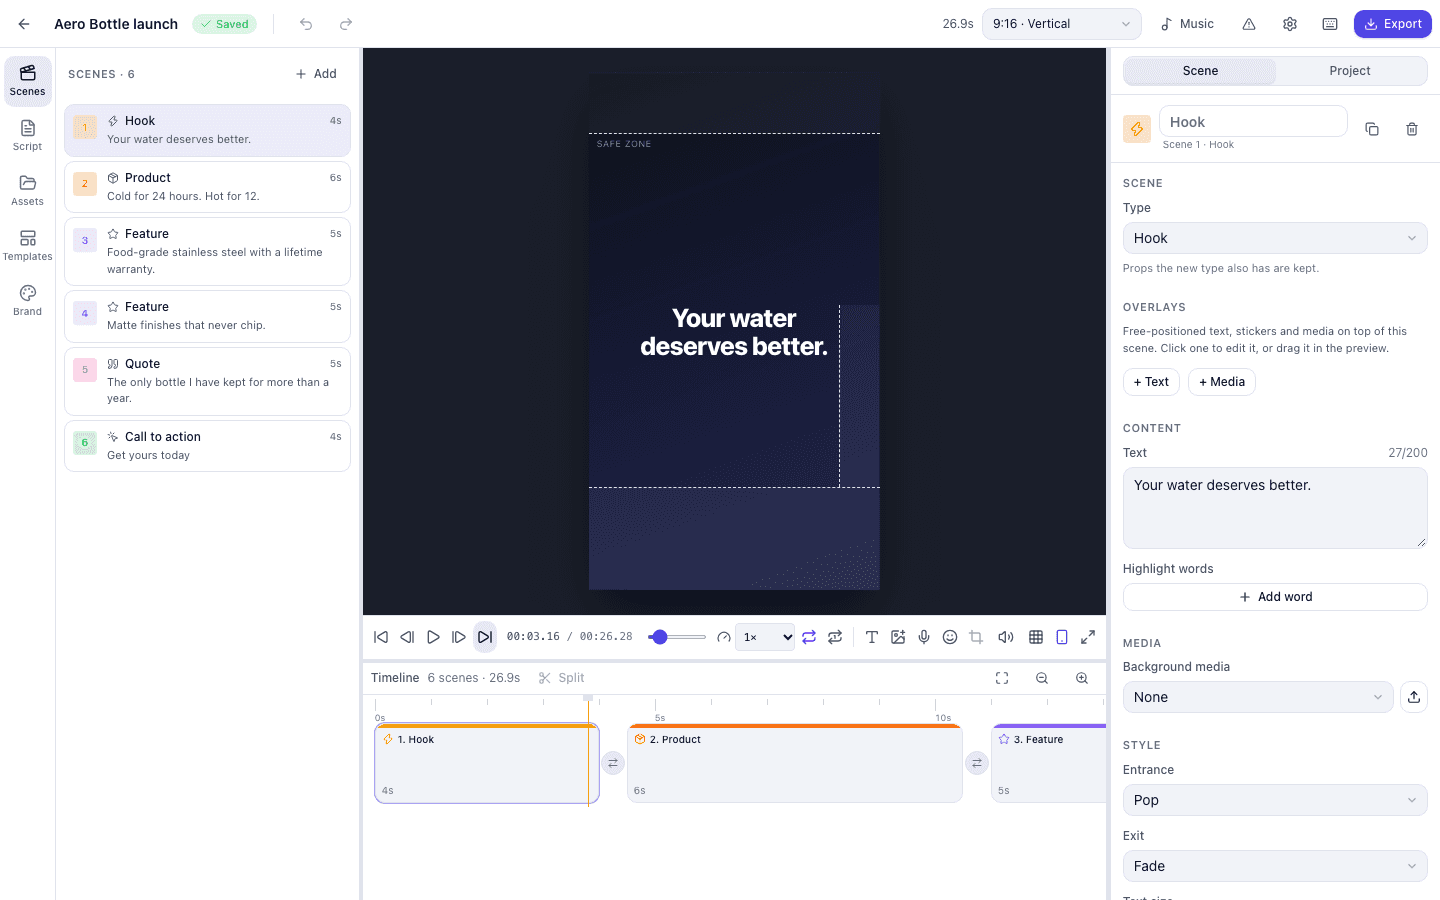This screenshot has width=1440, height=900.
Task: Add a media overlay with + Media
Action: [x=1222, y=382]
